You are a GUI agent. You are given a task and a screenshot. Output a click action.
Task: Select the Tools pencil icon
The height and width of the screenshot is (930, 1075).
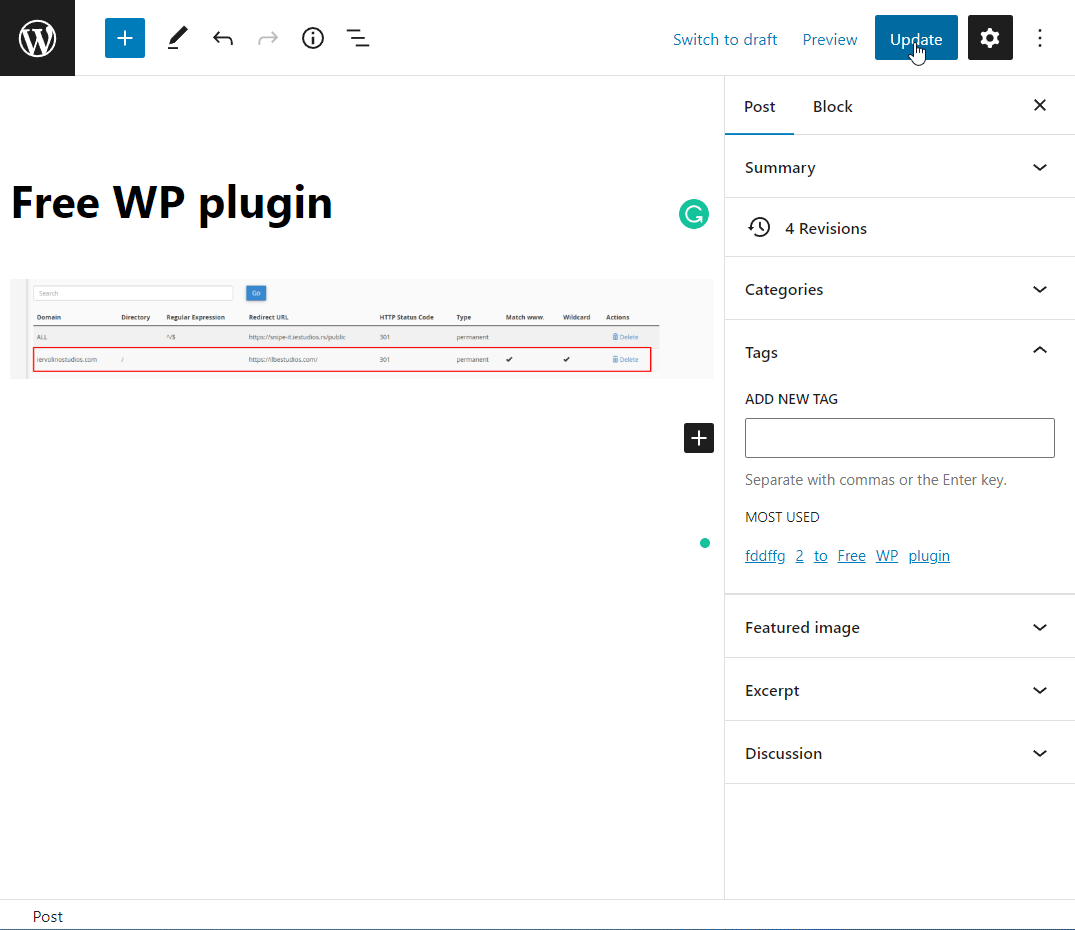click(x=177, y=38)
